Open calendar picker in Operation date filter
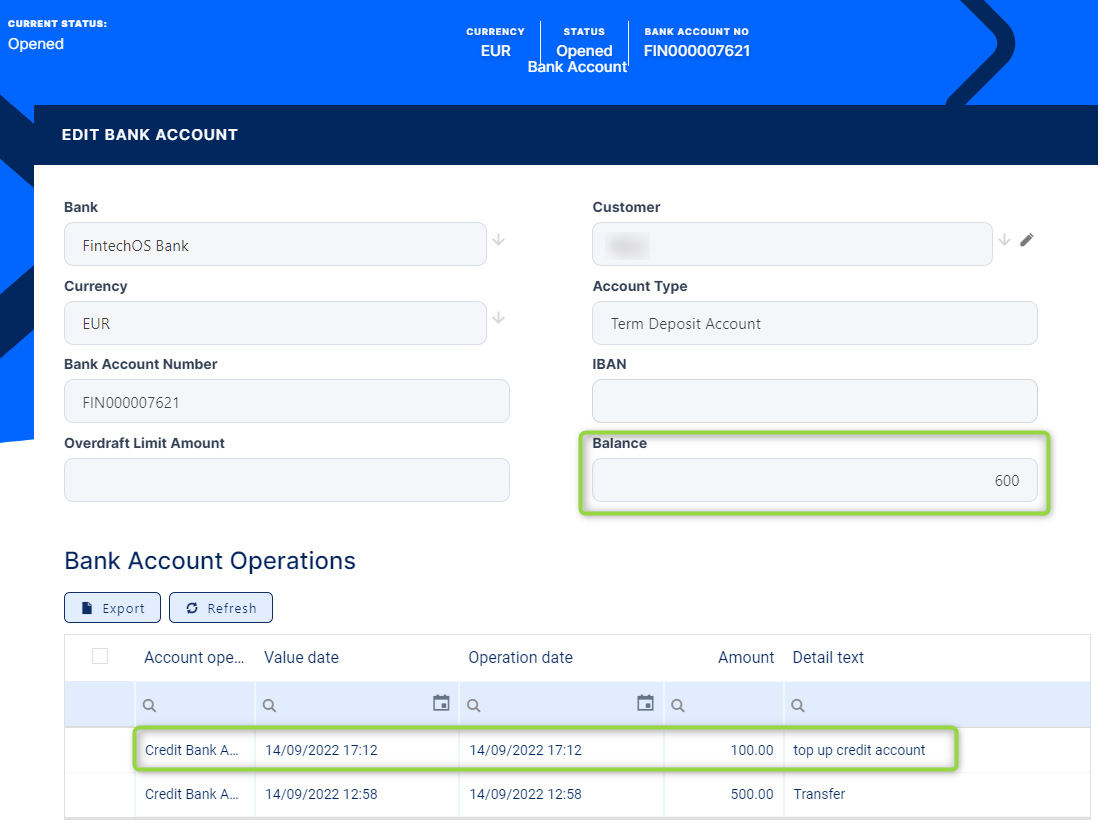Image resolution: width=1098 pixels, height=828 pixels. click(645, 703)
